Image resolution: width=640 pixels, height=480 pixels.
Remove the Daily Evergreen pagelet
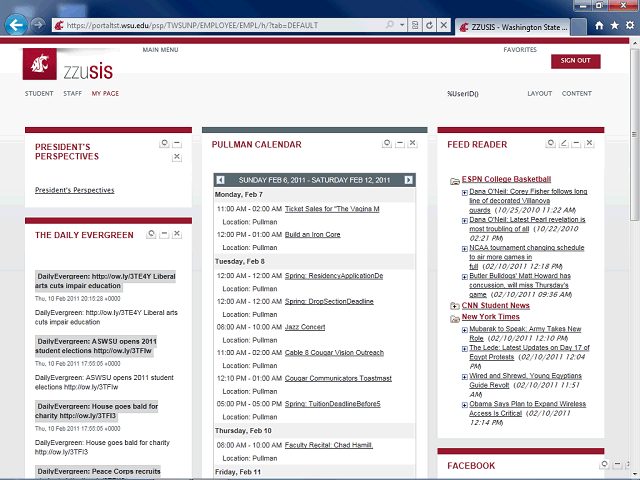tap(177, 234)
